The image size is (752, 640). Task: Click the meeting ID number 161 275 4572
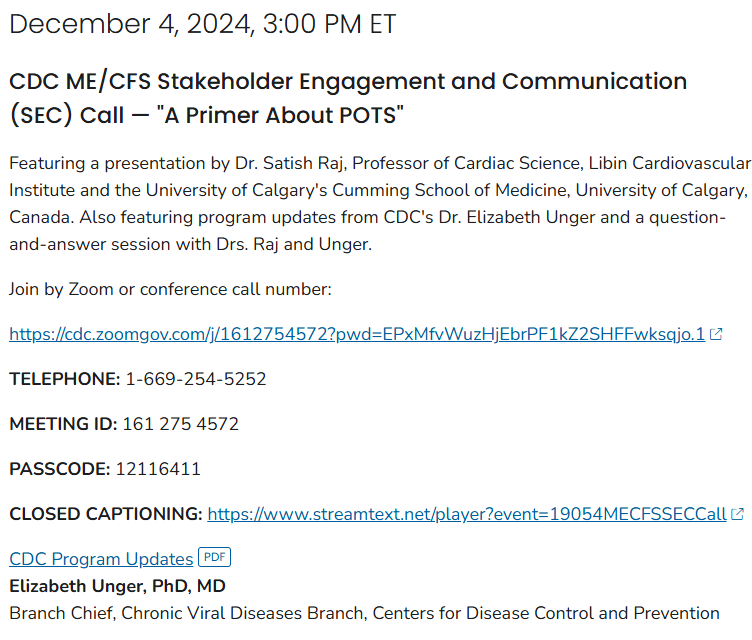180,424
